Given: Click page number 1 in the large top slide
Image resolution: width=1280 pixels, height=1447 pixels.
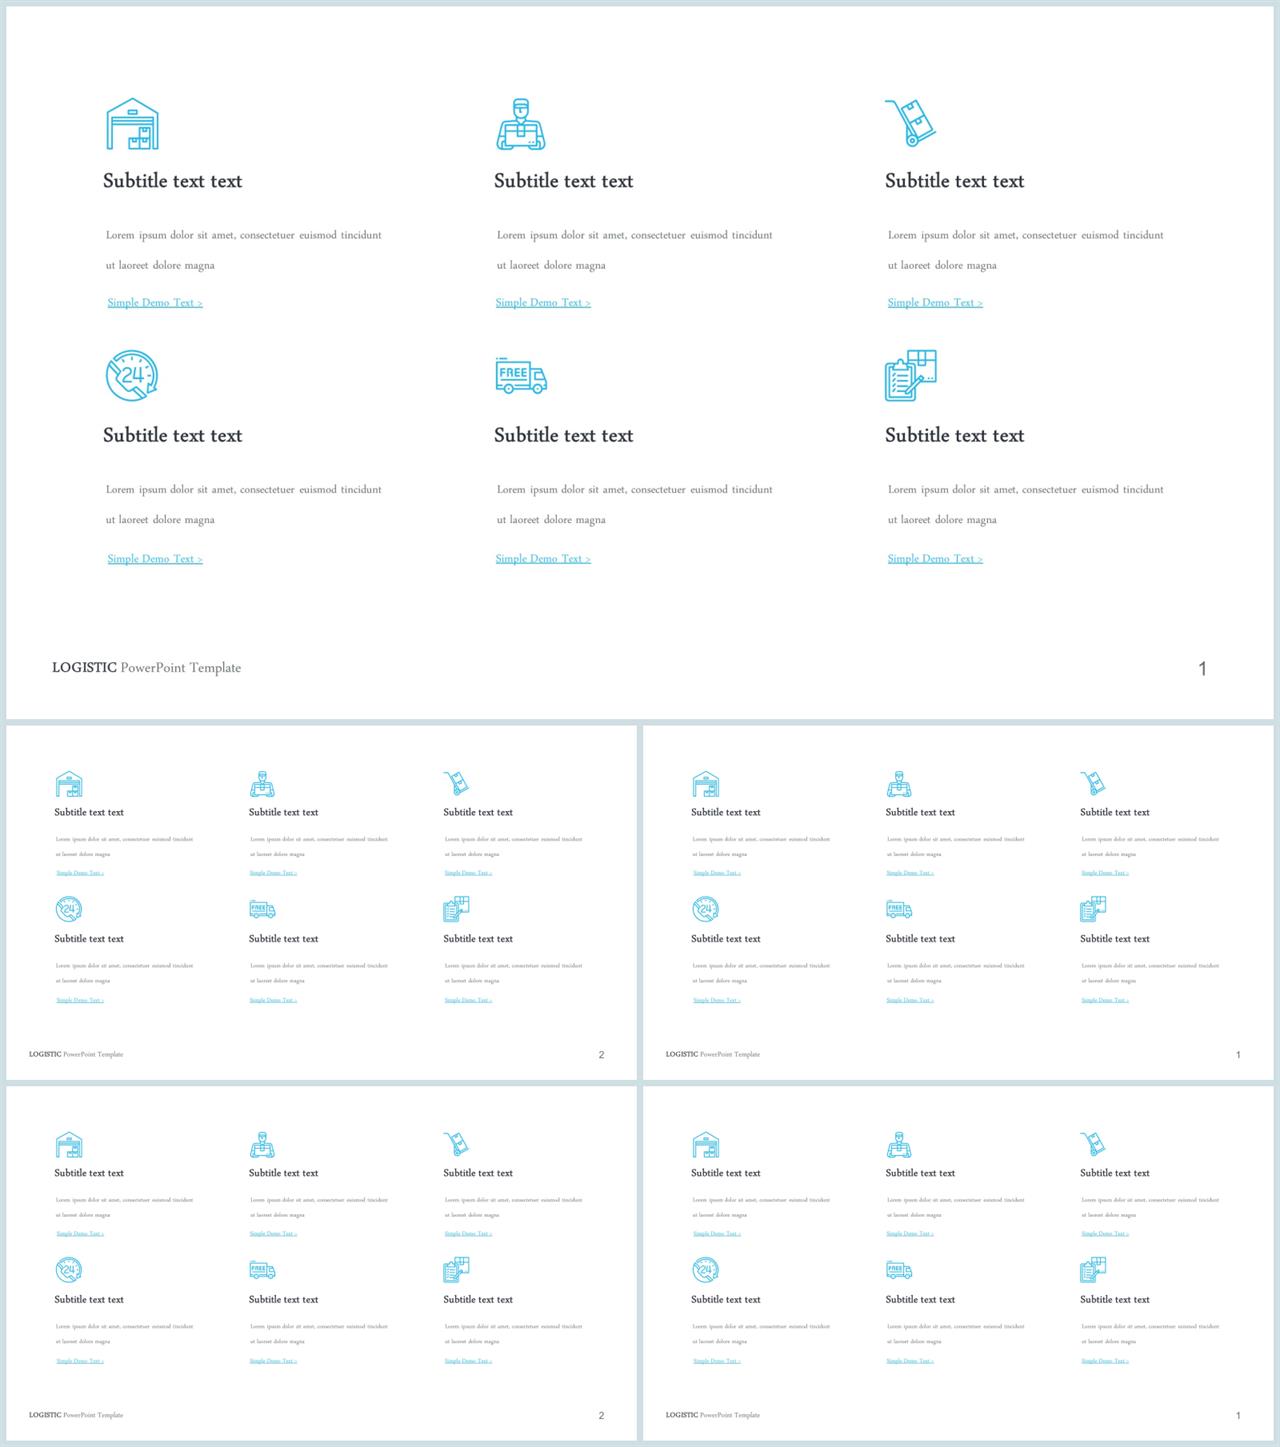Looking at the screenshot, I should (x=1203, y=669).
